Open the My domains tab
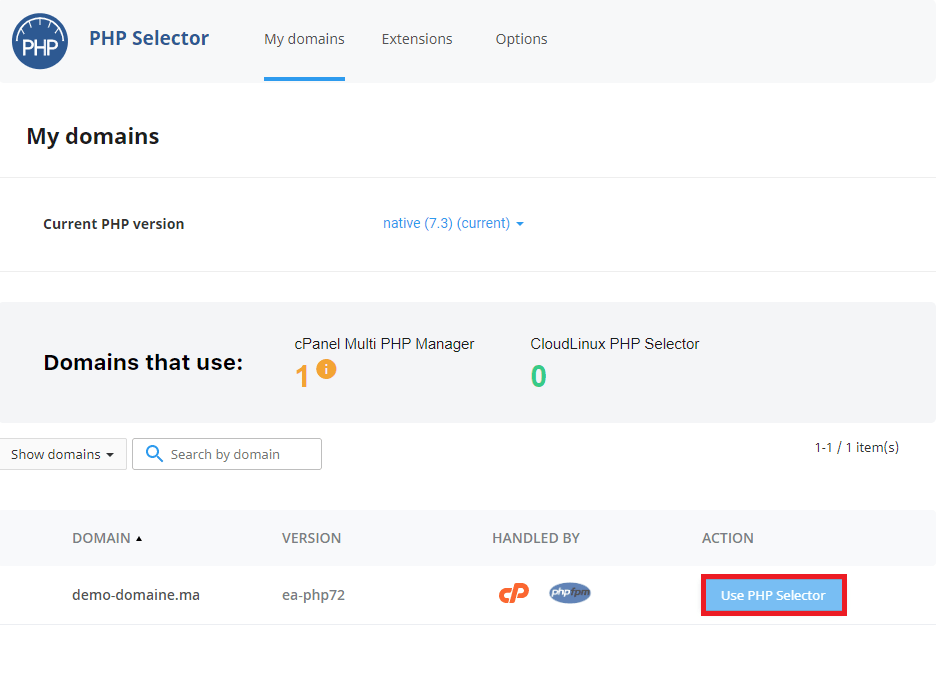This screenshot has width=940, height=678. tap(304, 40)
